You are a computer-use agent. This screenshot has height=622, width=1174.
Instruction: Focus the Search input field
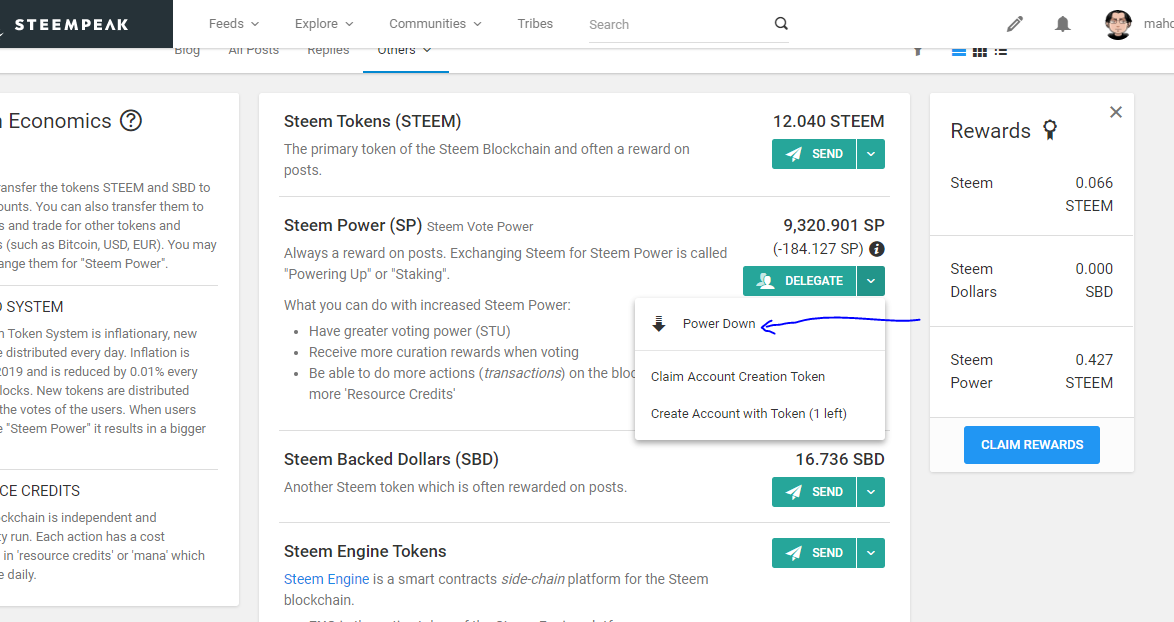pos(675,24)
